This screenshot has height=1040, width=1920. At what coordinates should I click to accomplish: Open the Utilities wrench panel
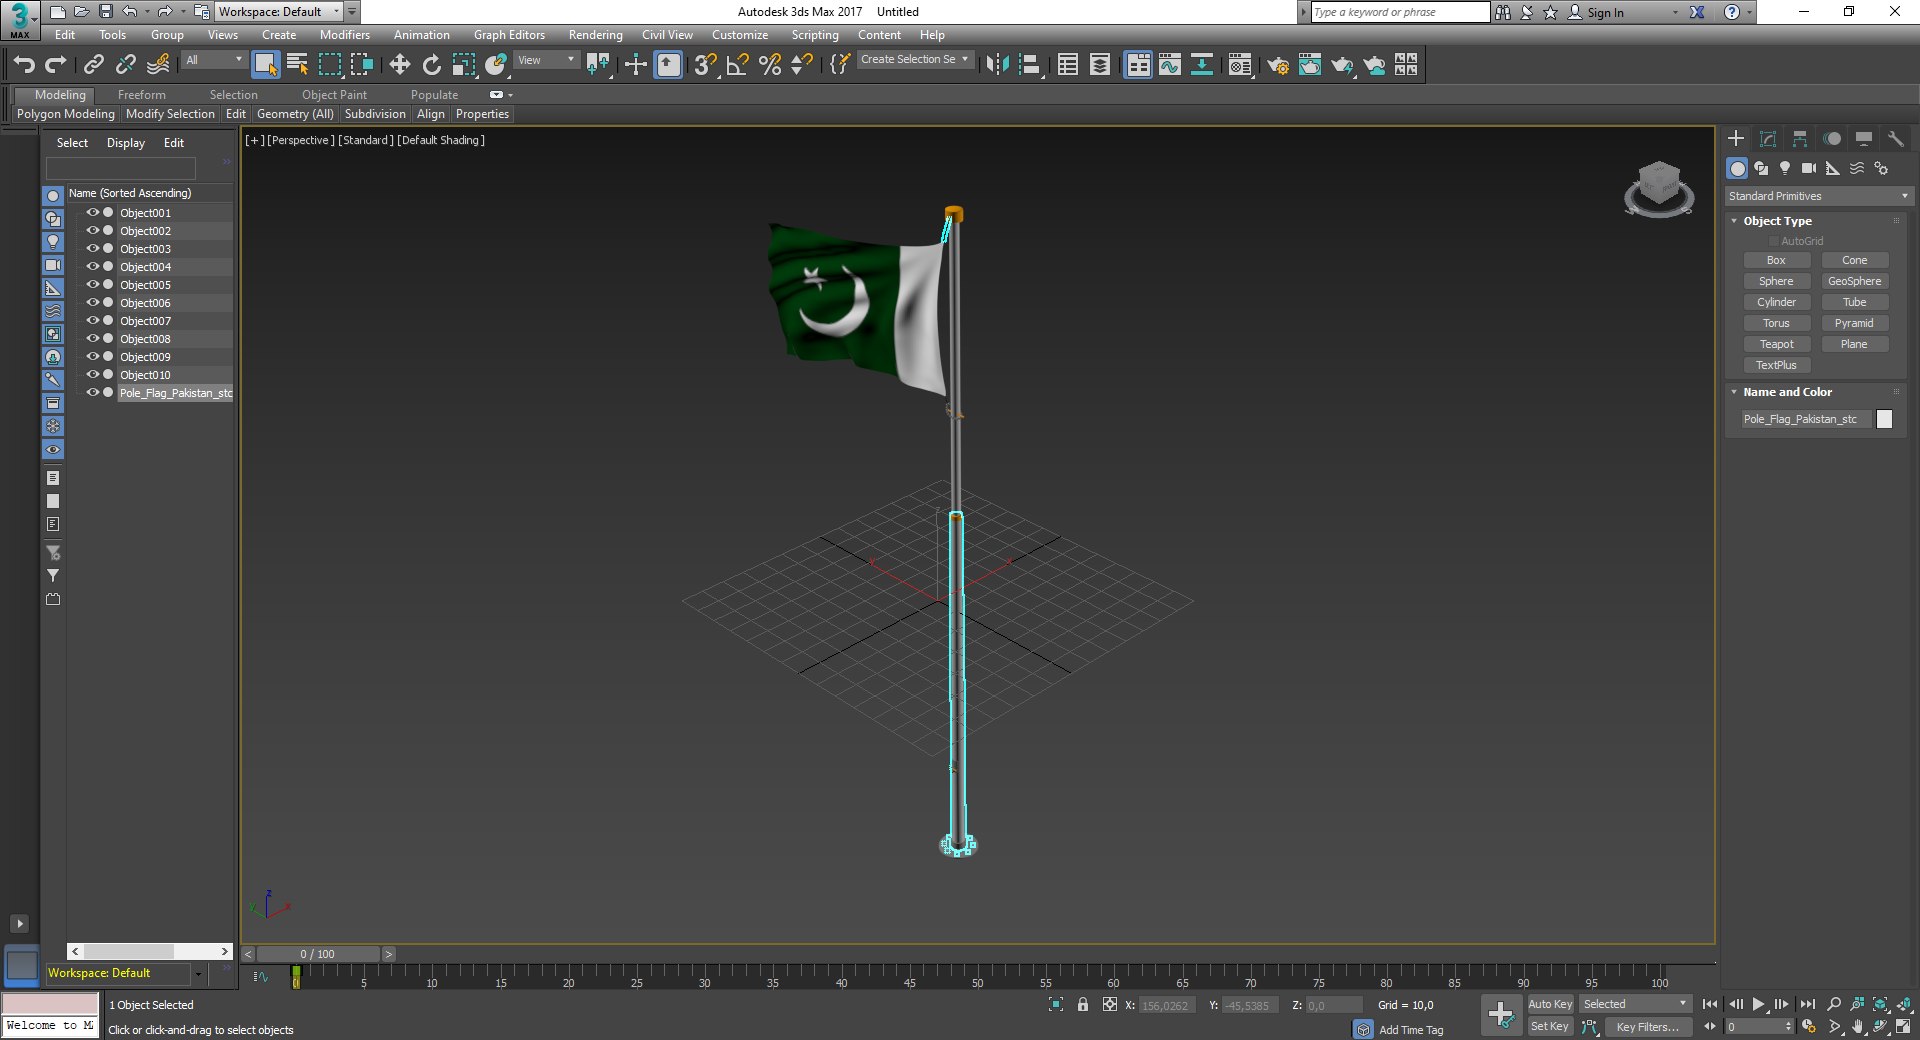(1895, 139)
